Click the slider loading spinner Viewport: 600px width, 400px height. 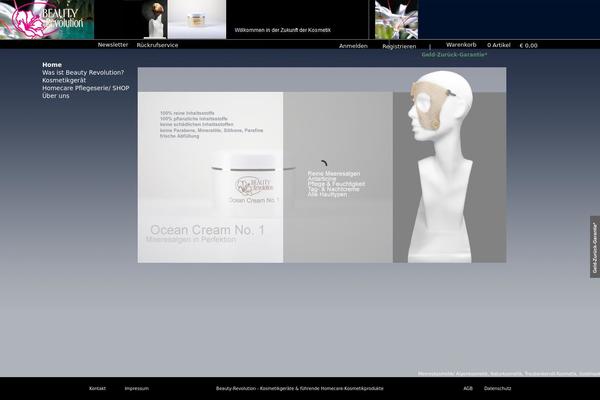coord(323,164)
